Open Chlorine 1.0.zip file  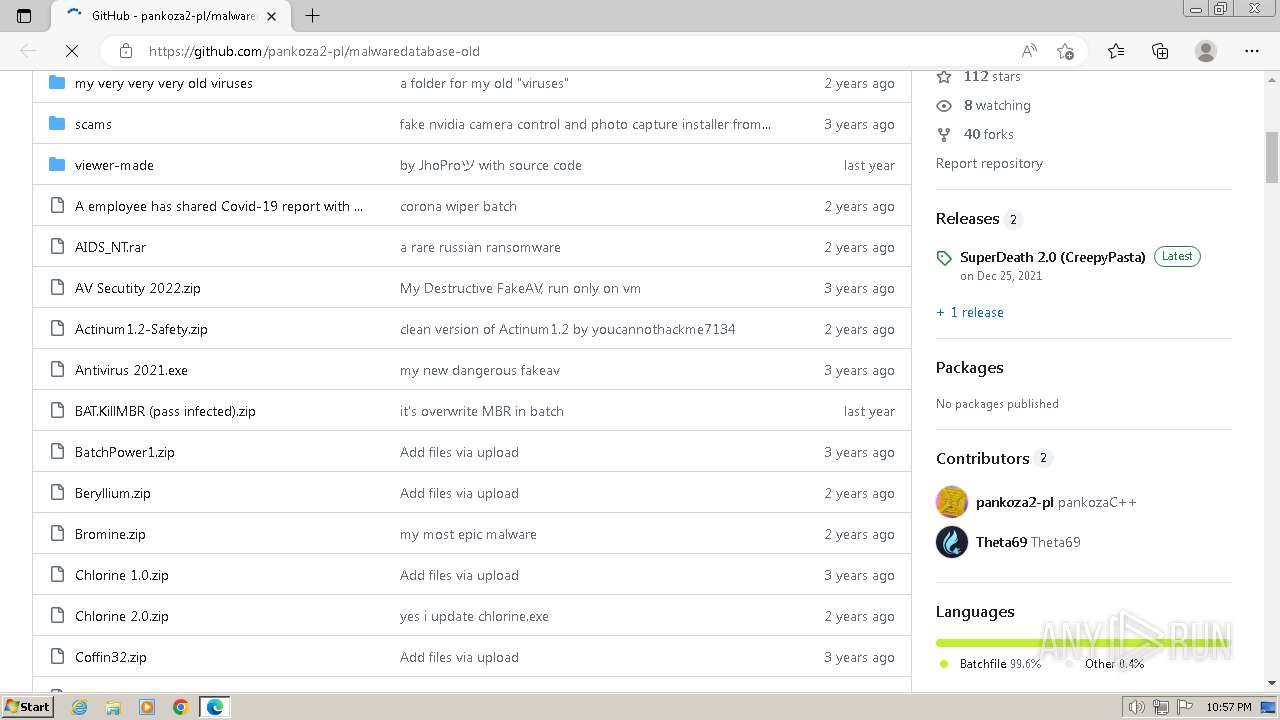pyautogui.click(x=122, y=575)
